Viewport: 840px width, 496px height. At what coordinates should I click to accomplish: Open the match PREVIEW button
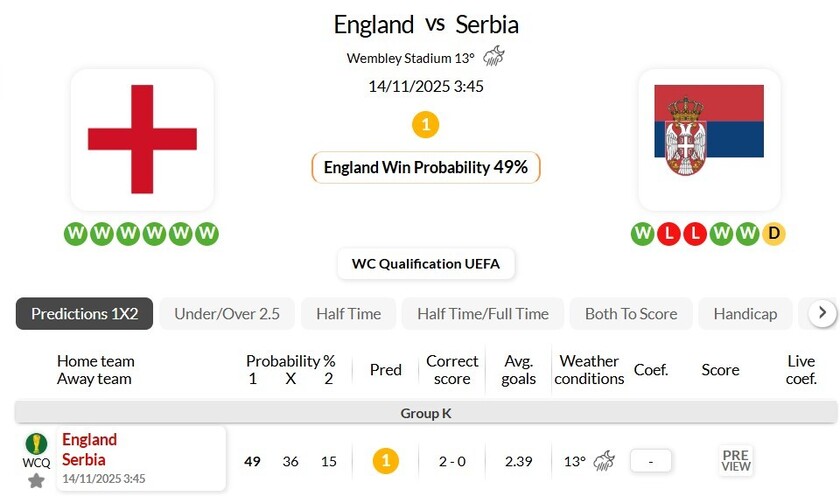point(735,461)
